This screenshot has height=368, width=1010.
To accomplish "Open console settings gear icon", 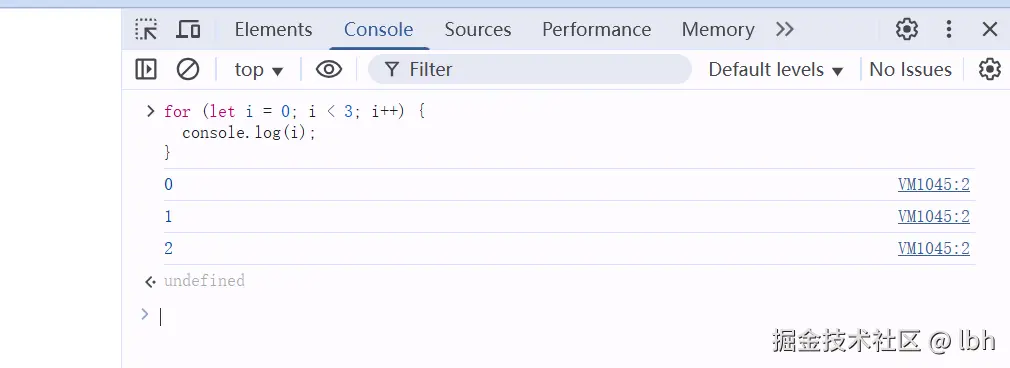I will coord(990,69).
